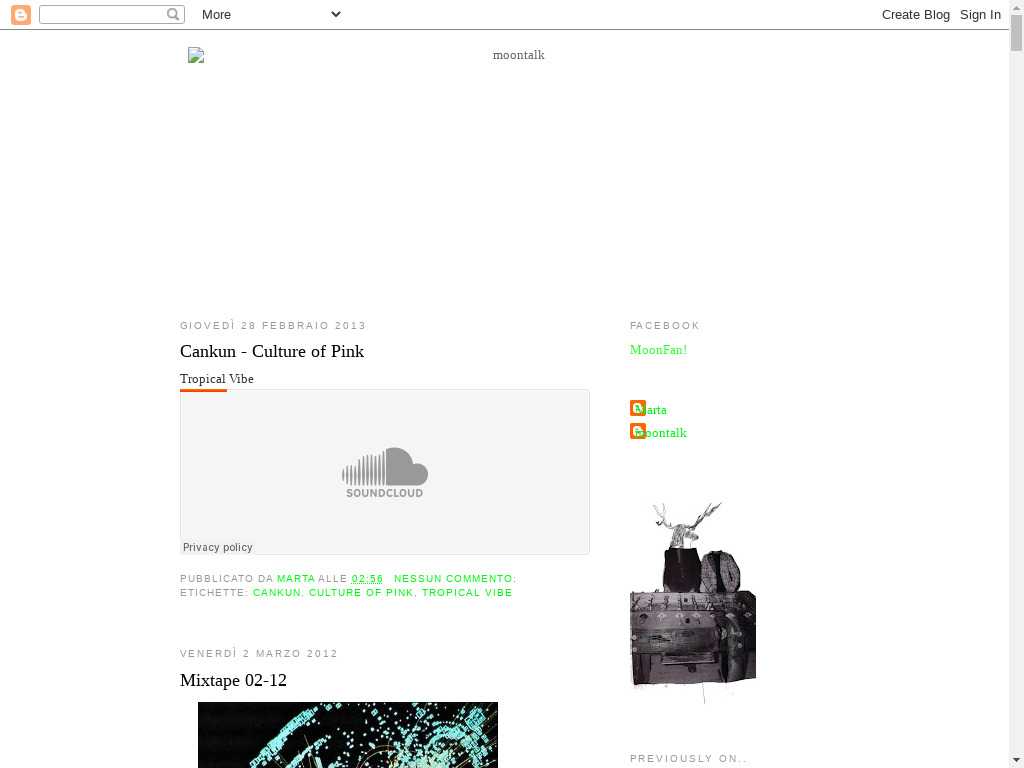Open post Cankun - Culture of Pink
The width and height of the screenshot is (1024, 768).
click(x=272, y=351)
